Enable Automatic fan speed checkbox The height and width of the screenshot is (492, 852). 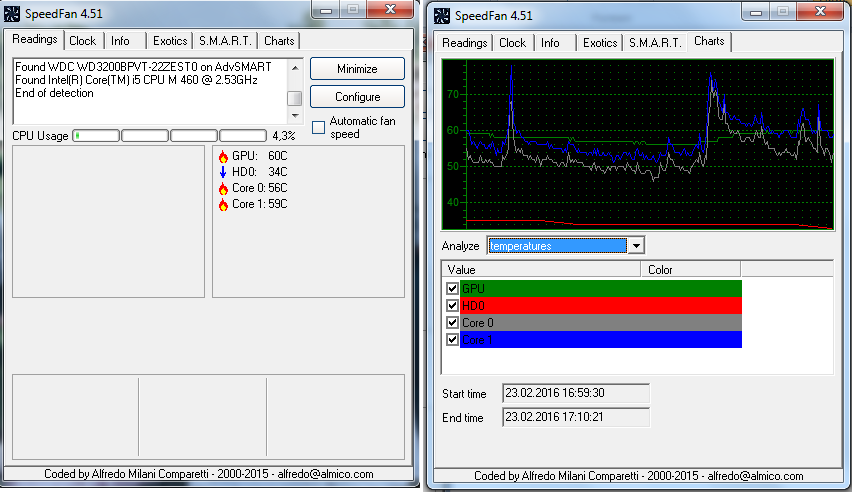(x=318, y=127)
